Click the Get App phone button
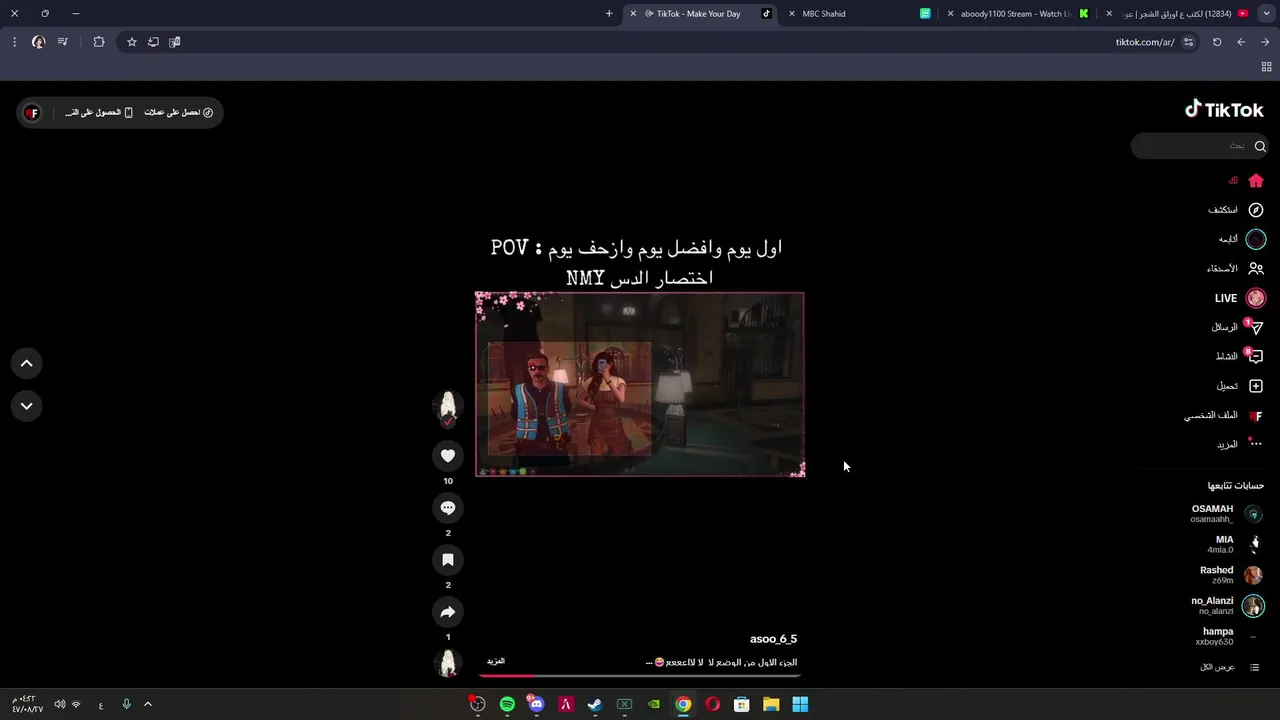1280x720 pixels. (99, 112)
